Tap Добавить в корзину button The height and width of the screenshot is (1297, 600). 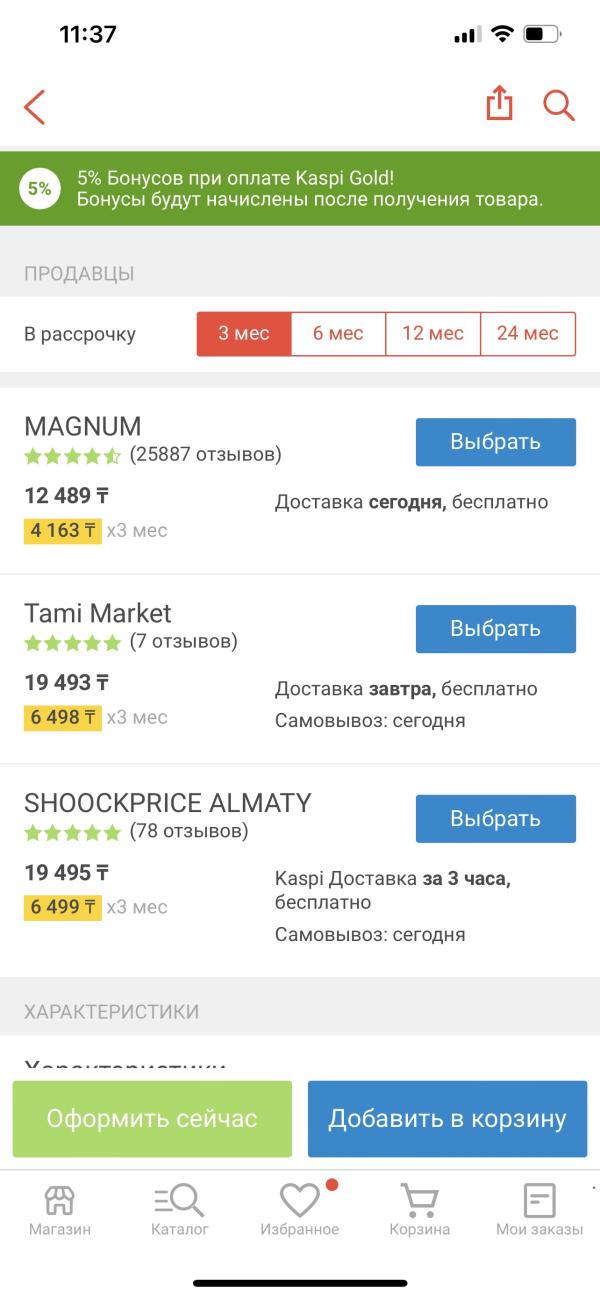point(448,1119)
